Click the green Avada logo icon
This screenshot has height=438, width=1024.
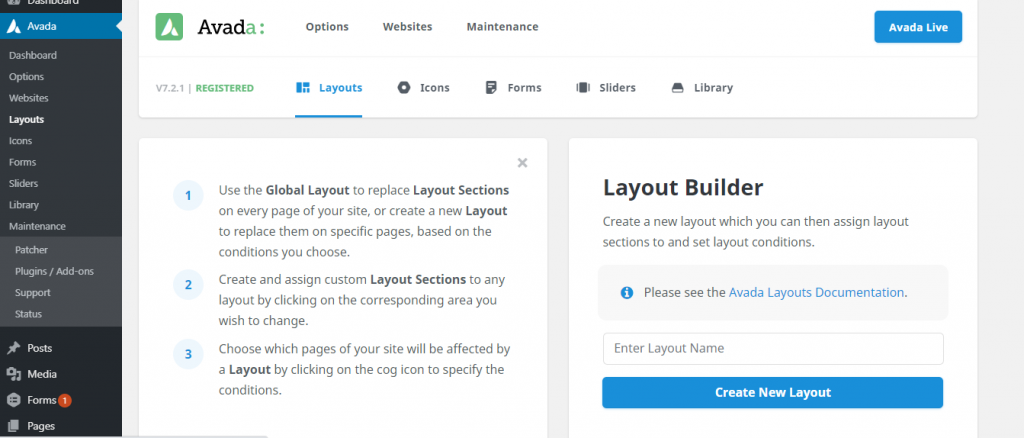click(x=169, y=27)
